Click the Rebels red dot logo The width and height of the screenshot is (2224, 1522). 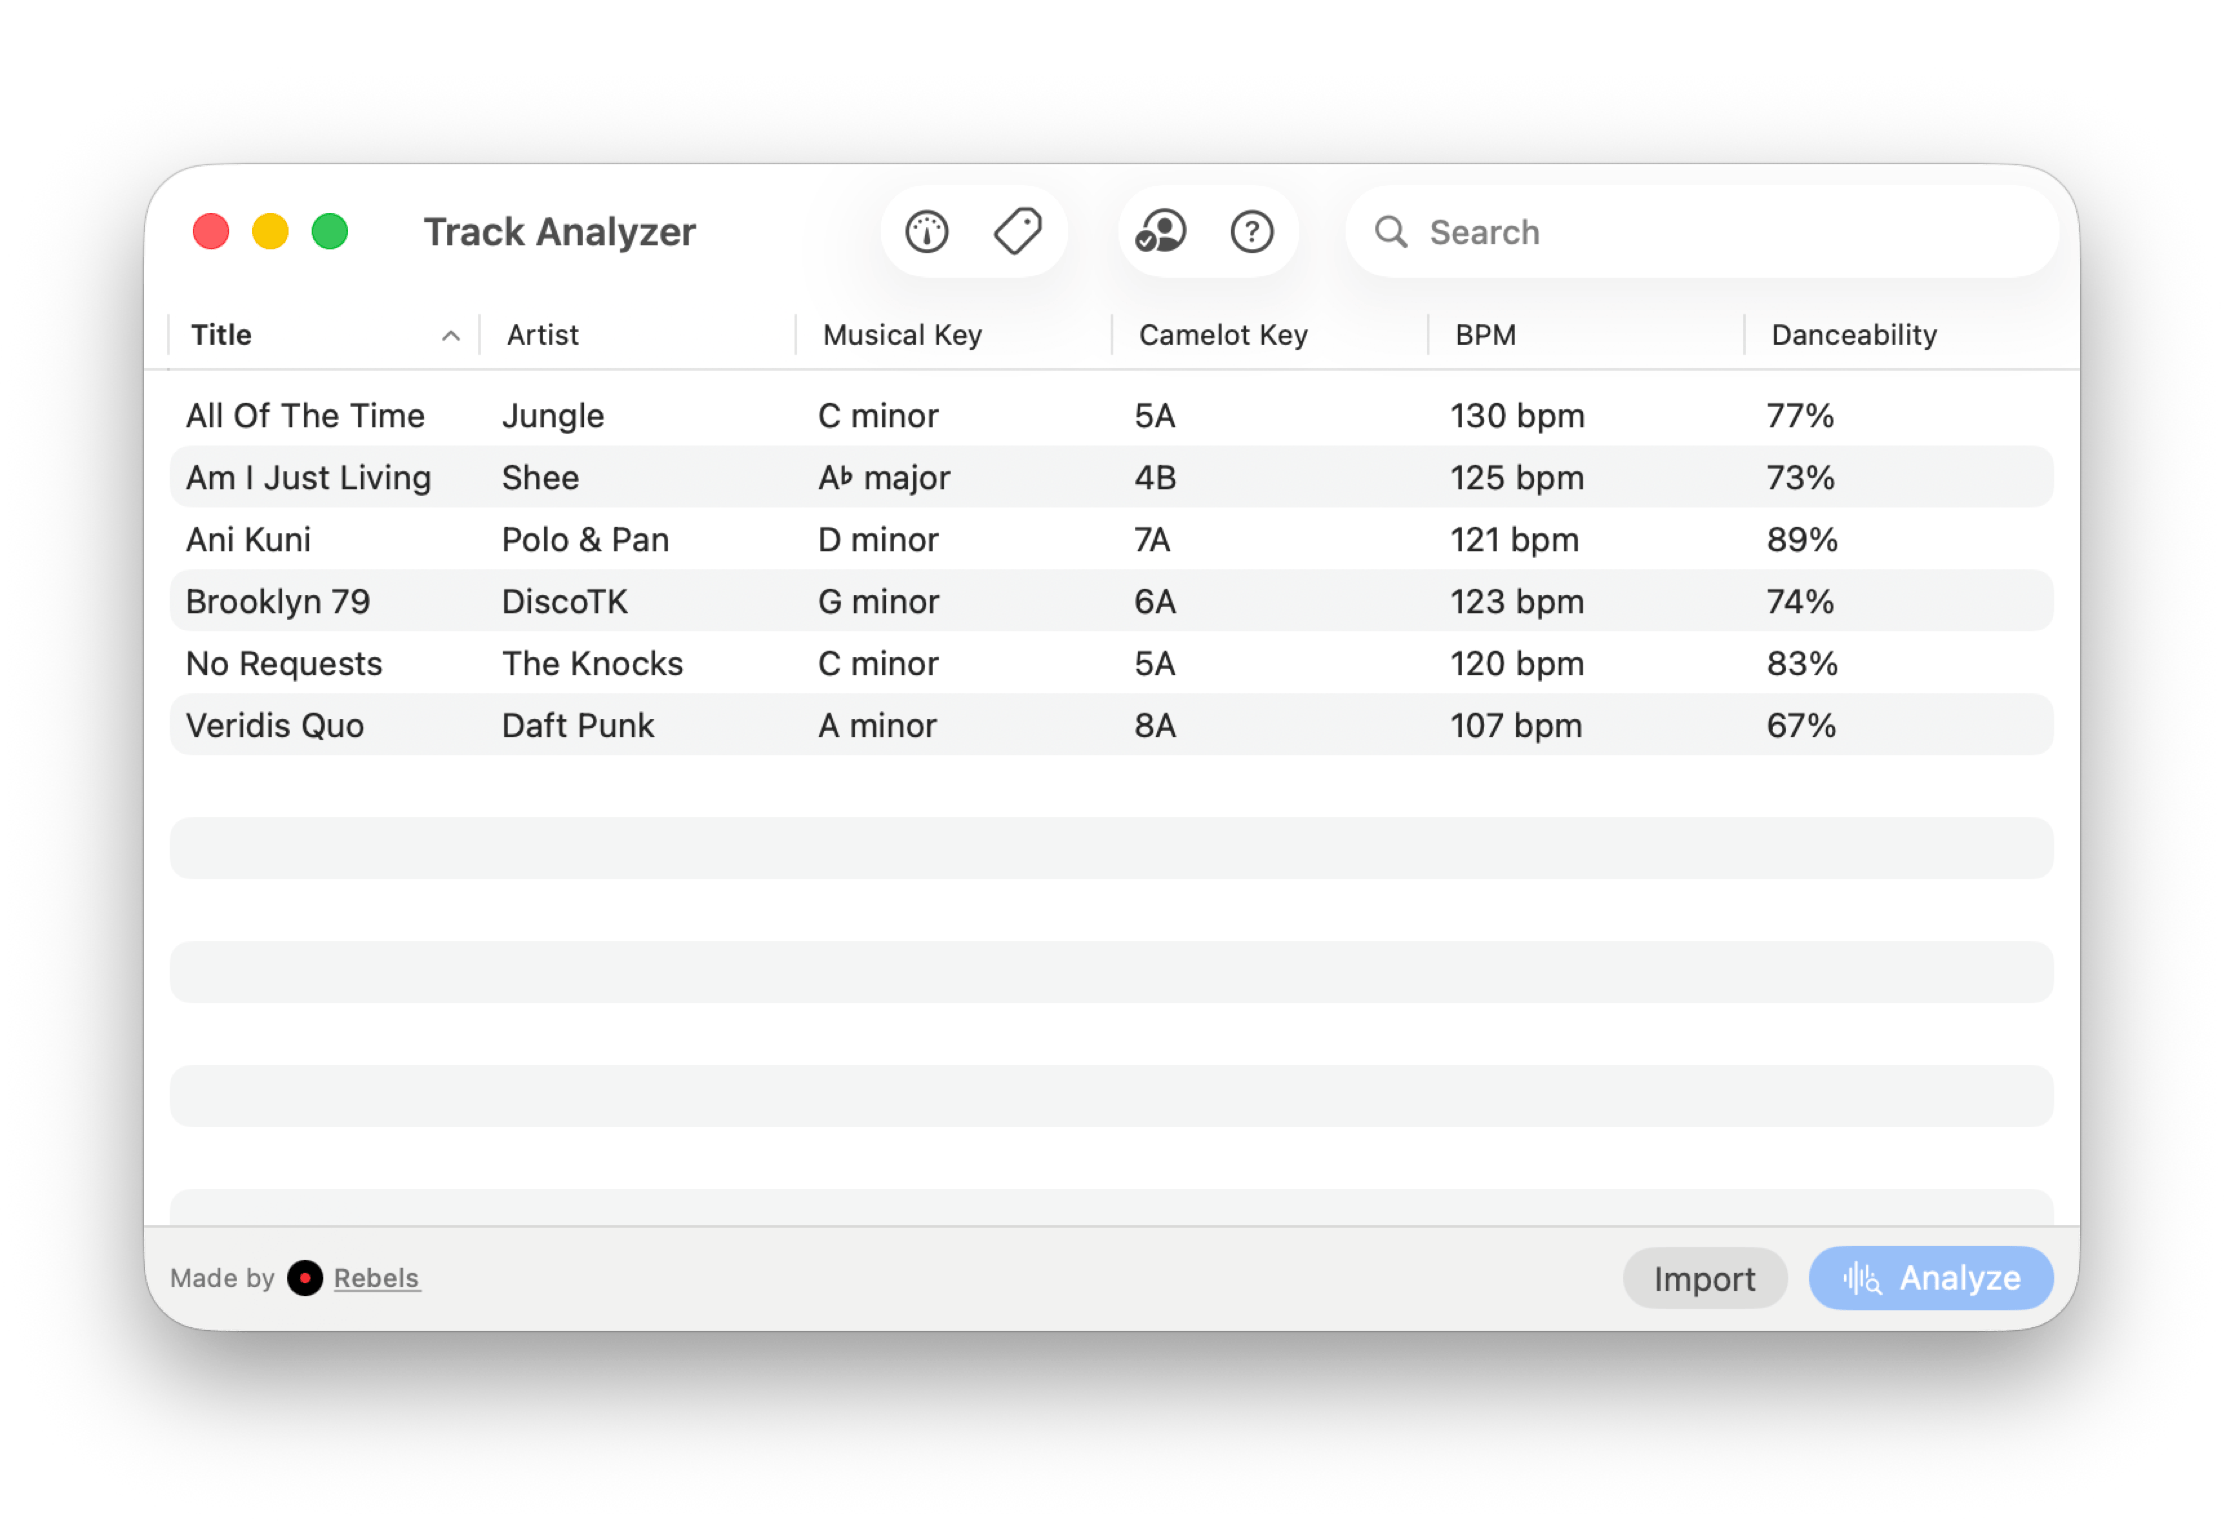coord(305,1278)
